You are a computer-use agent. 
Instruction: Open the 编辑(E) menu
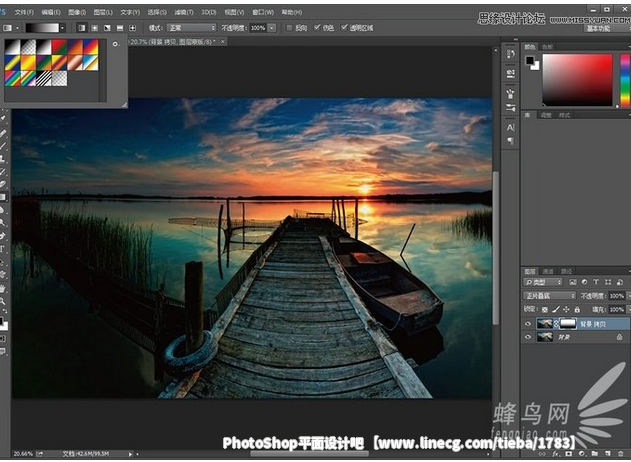point(51,12)
